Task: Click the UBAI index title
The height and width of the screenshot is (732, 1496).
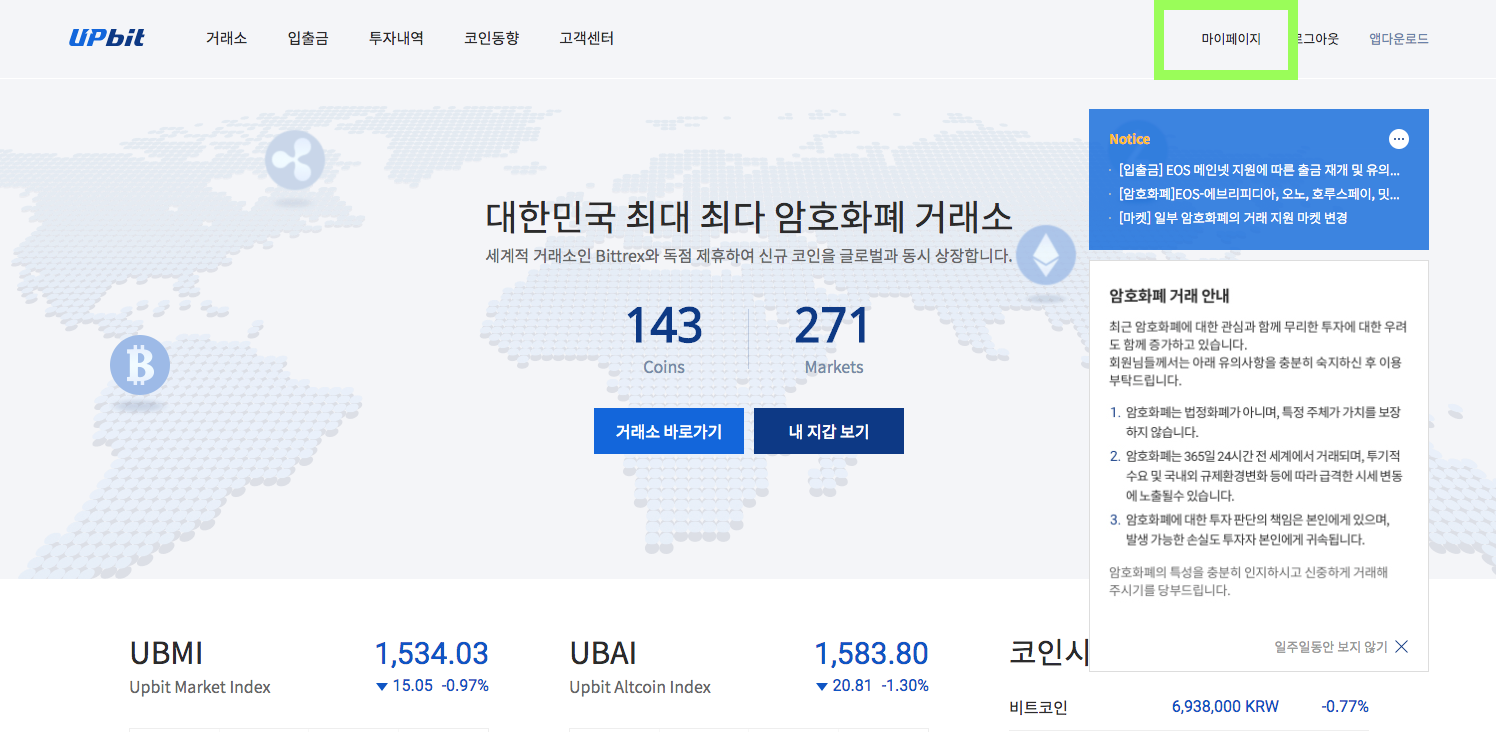Action: coord(603,653)
